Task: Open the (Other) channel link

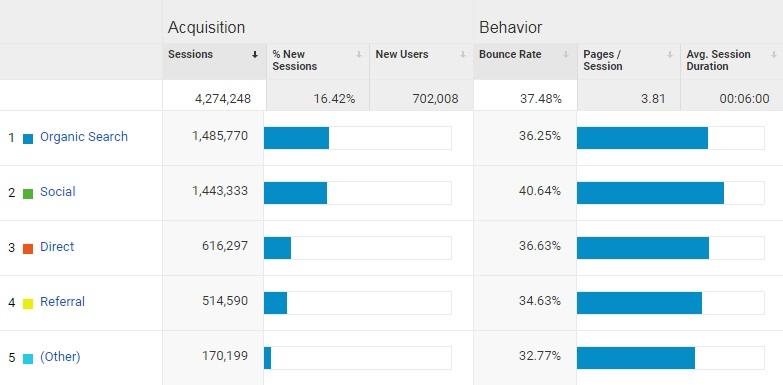Action: tap(60, 357)
